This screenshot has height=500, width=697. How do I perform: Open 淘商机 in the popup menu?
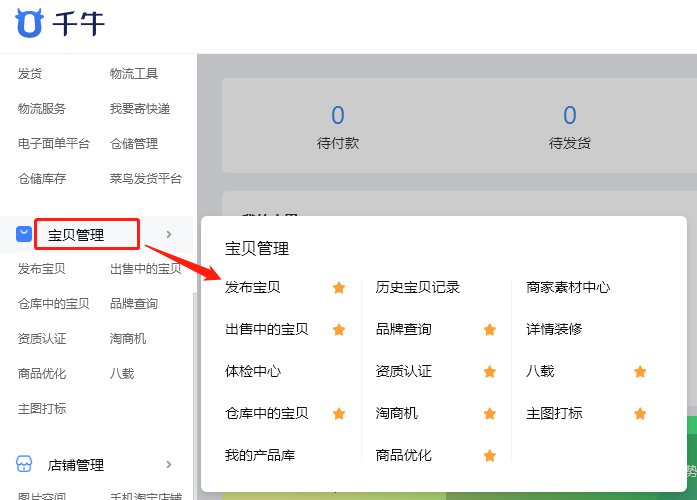point(397,413)
